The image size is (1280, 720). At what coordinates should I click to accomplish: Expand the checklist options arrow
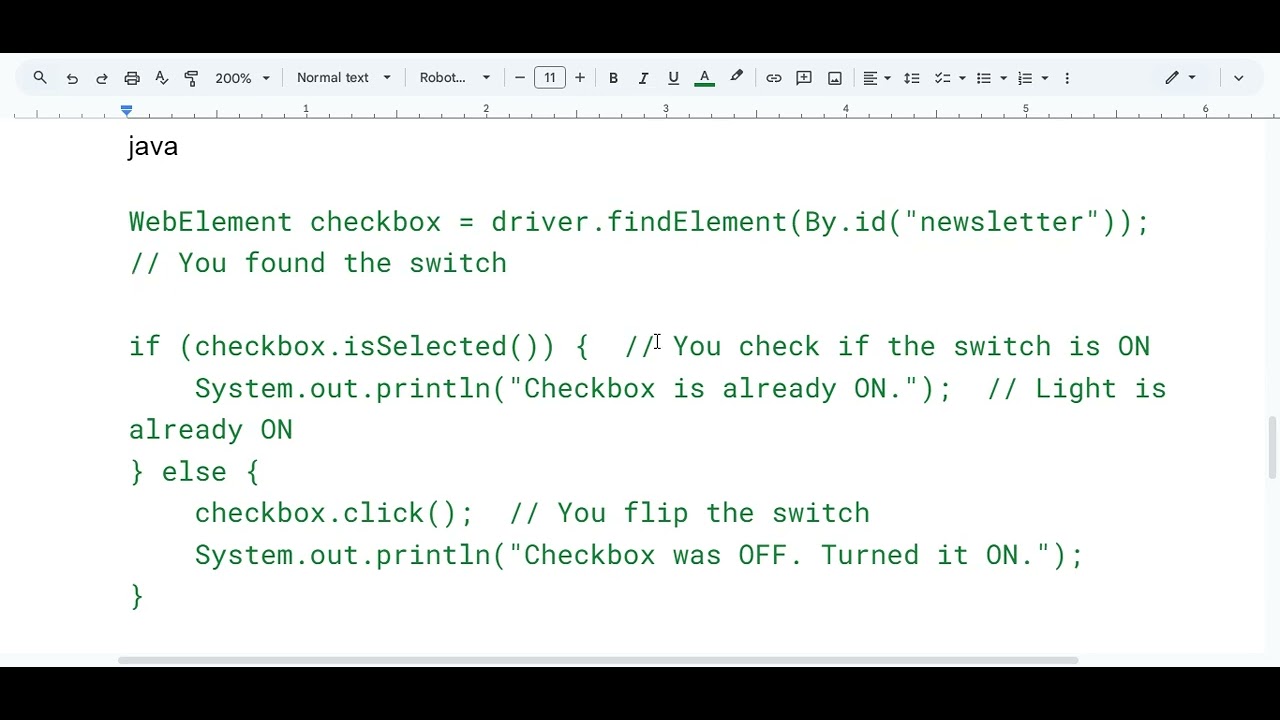(x=962, y=78)
